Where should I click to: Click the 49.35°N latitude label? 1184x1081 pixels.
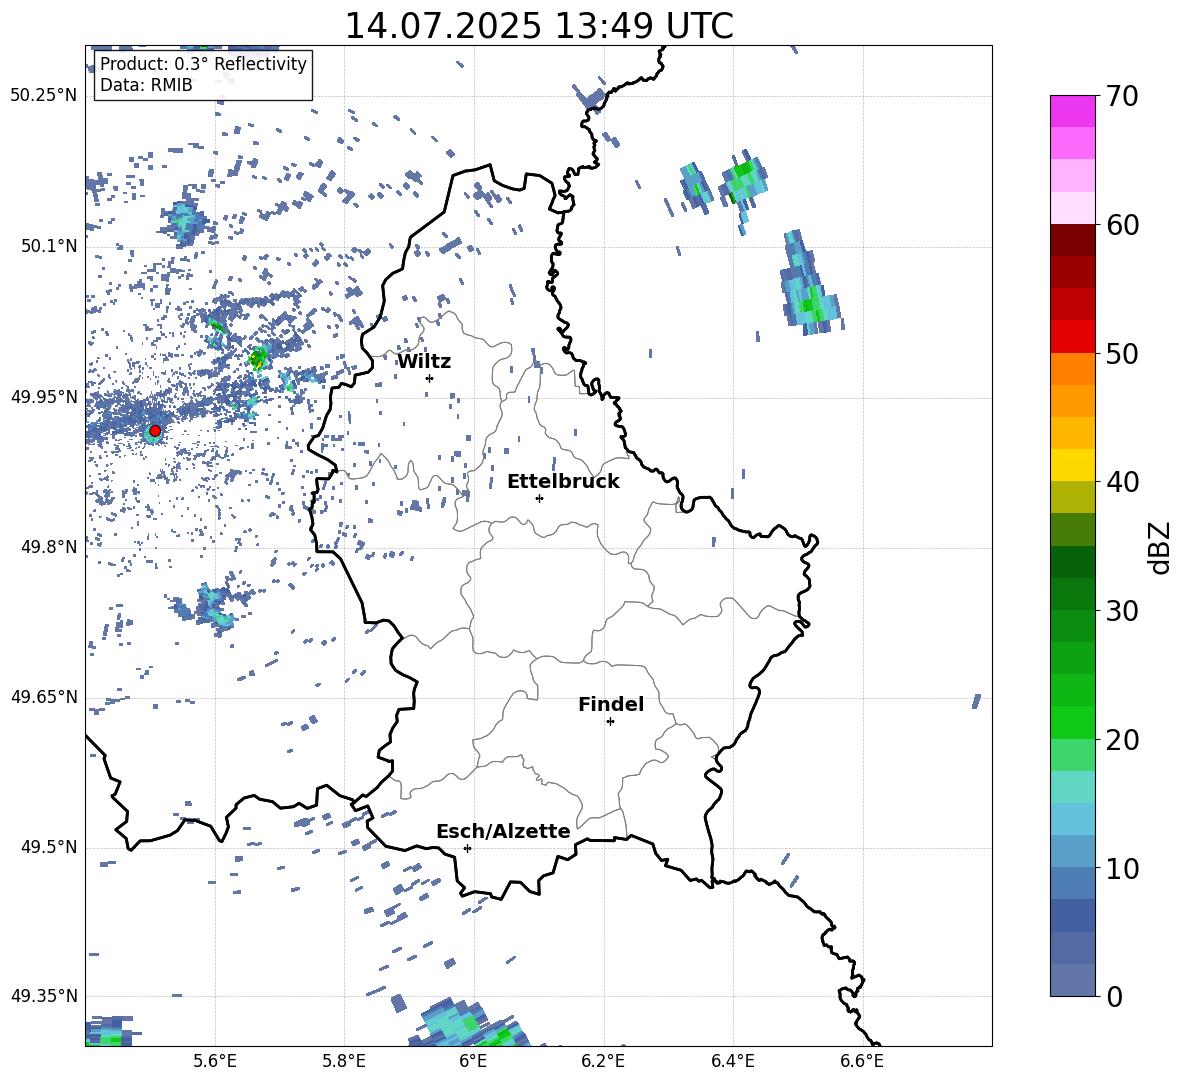point(44,996)
